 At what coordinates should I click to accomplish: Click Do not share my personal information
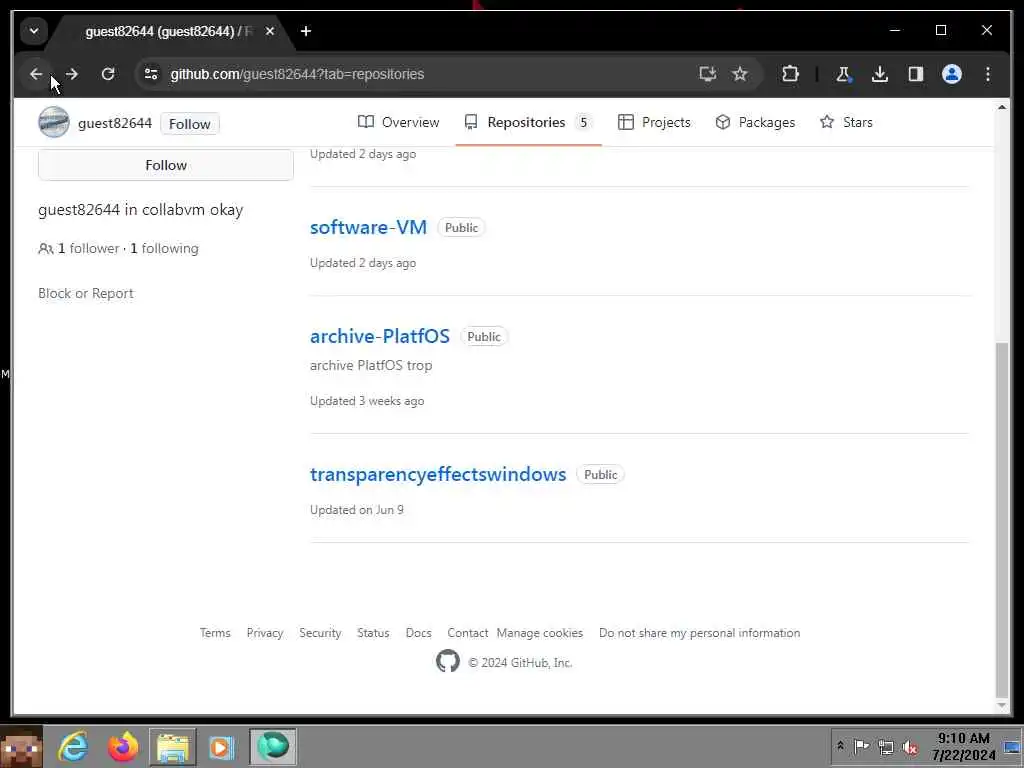click(699, 633)
